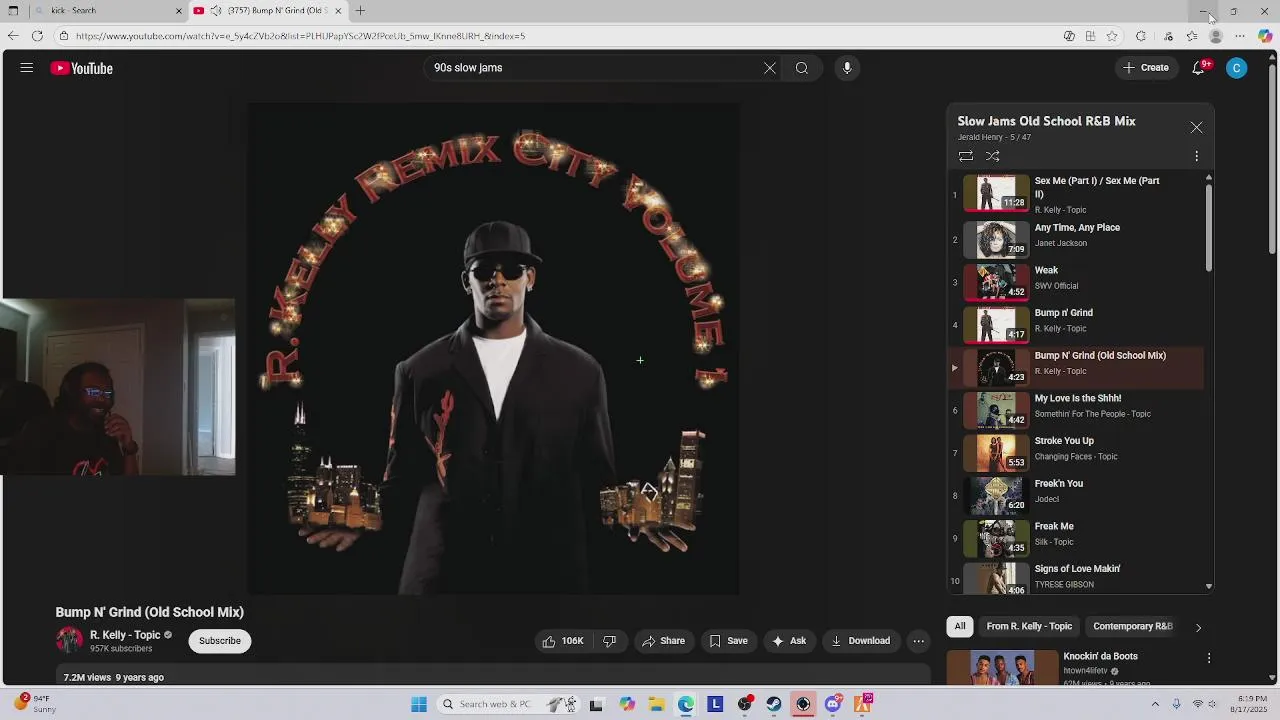The image size is (1280, 720).
Task: Toggle shuffle playlist in playlist panel
Action: (993, 156)
